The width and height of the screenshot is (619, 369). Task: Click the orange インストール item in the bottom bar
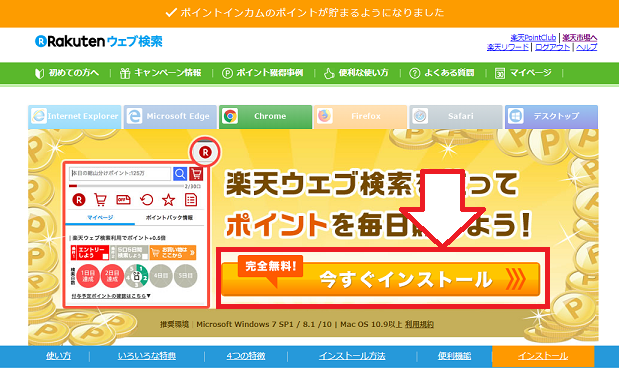[543, 356]
